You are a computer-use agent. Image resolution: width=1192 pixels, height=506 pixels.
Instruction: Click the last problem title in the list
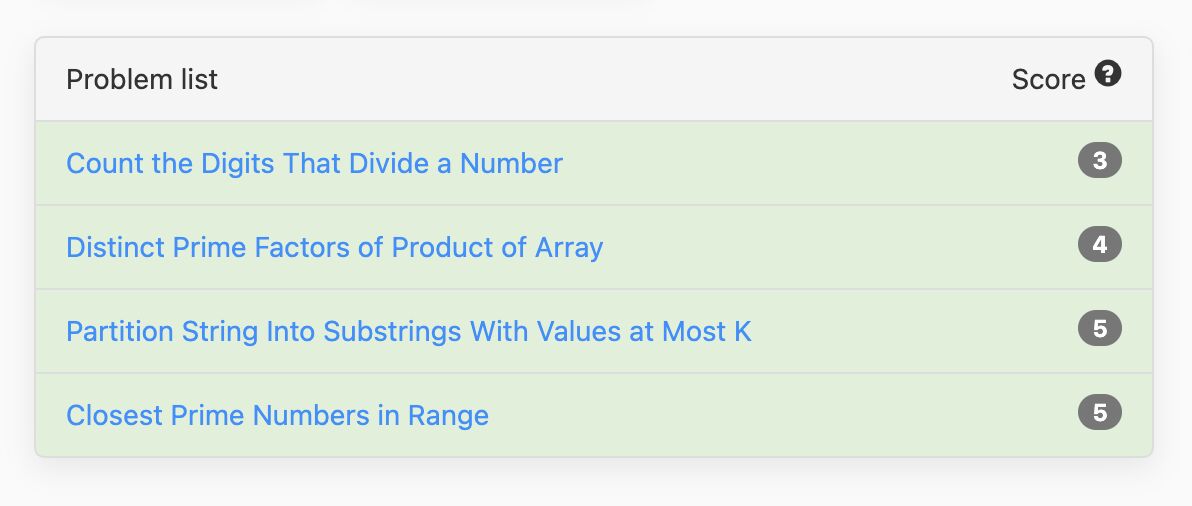pyautogui.click(x=277, y=415)
